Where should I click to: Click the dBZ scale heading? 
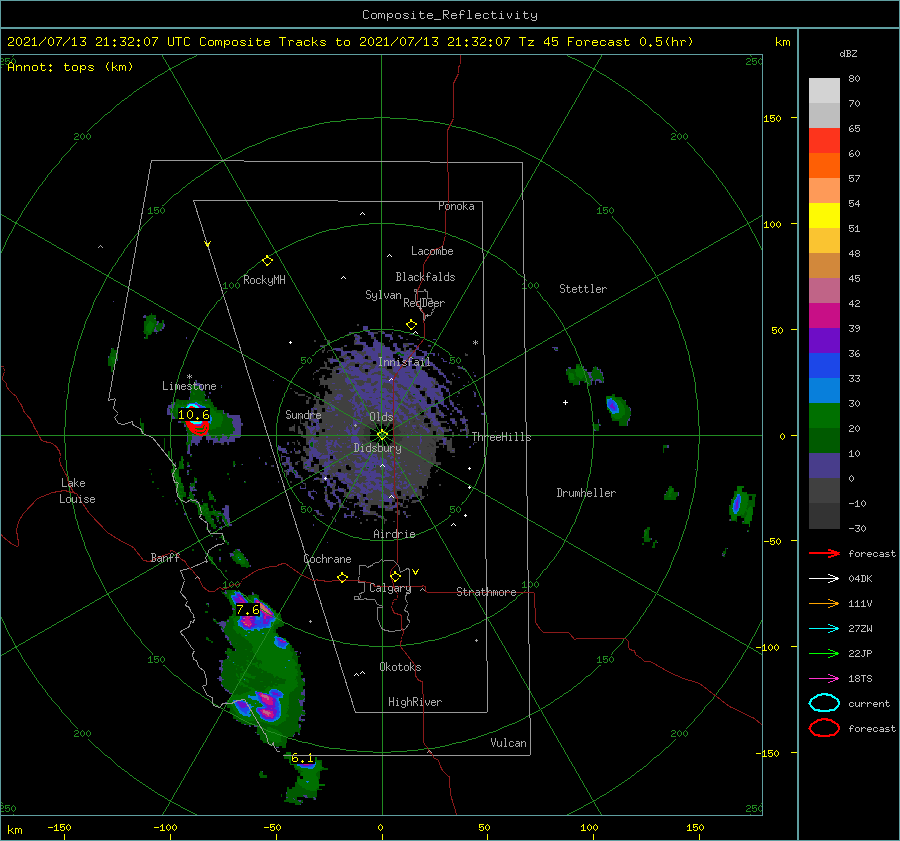(x=848, y=53)
